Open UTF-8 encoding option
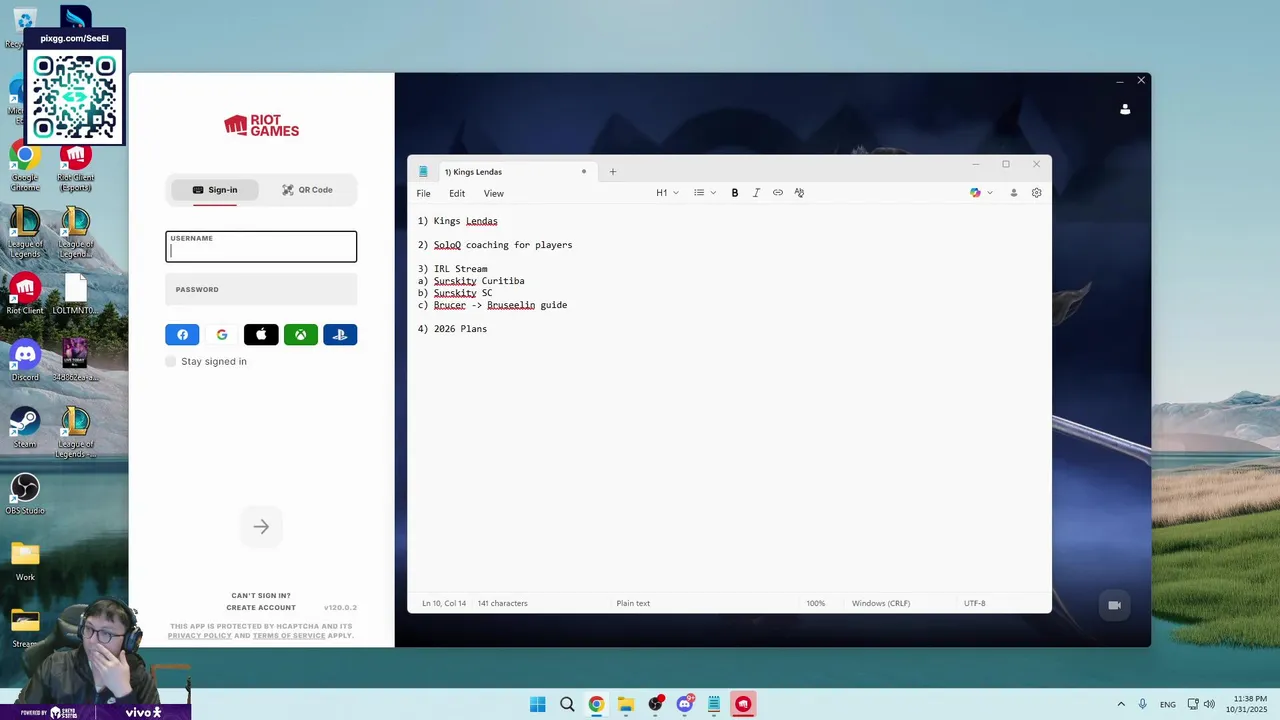 click(x=974, y=603)
